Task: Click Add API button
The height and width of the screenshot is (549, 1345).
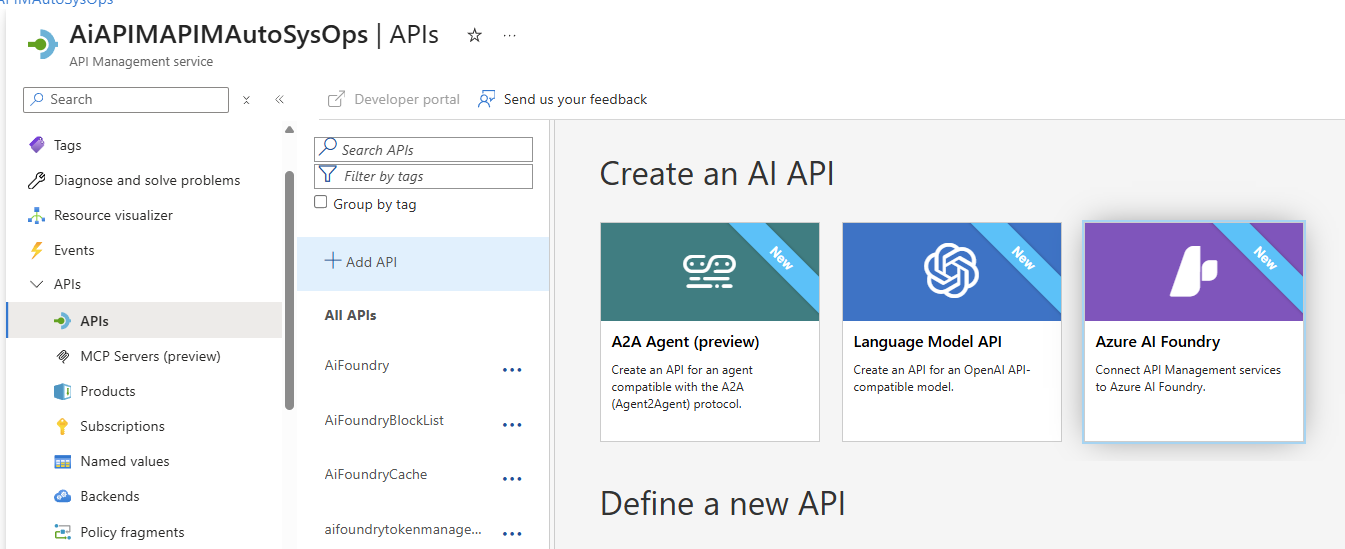Action: 423,263
